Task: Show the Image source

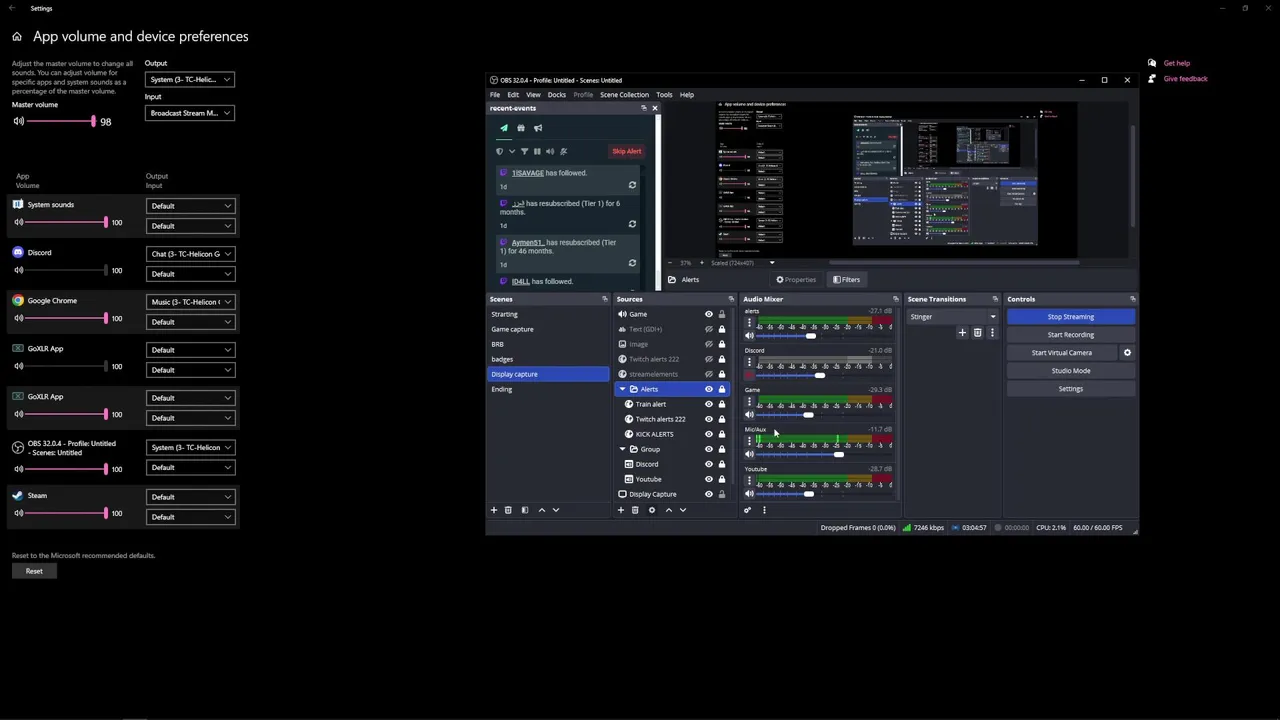Action: (709, 344)
